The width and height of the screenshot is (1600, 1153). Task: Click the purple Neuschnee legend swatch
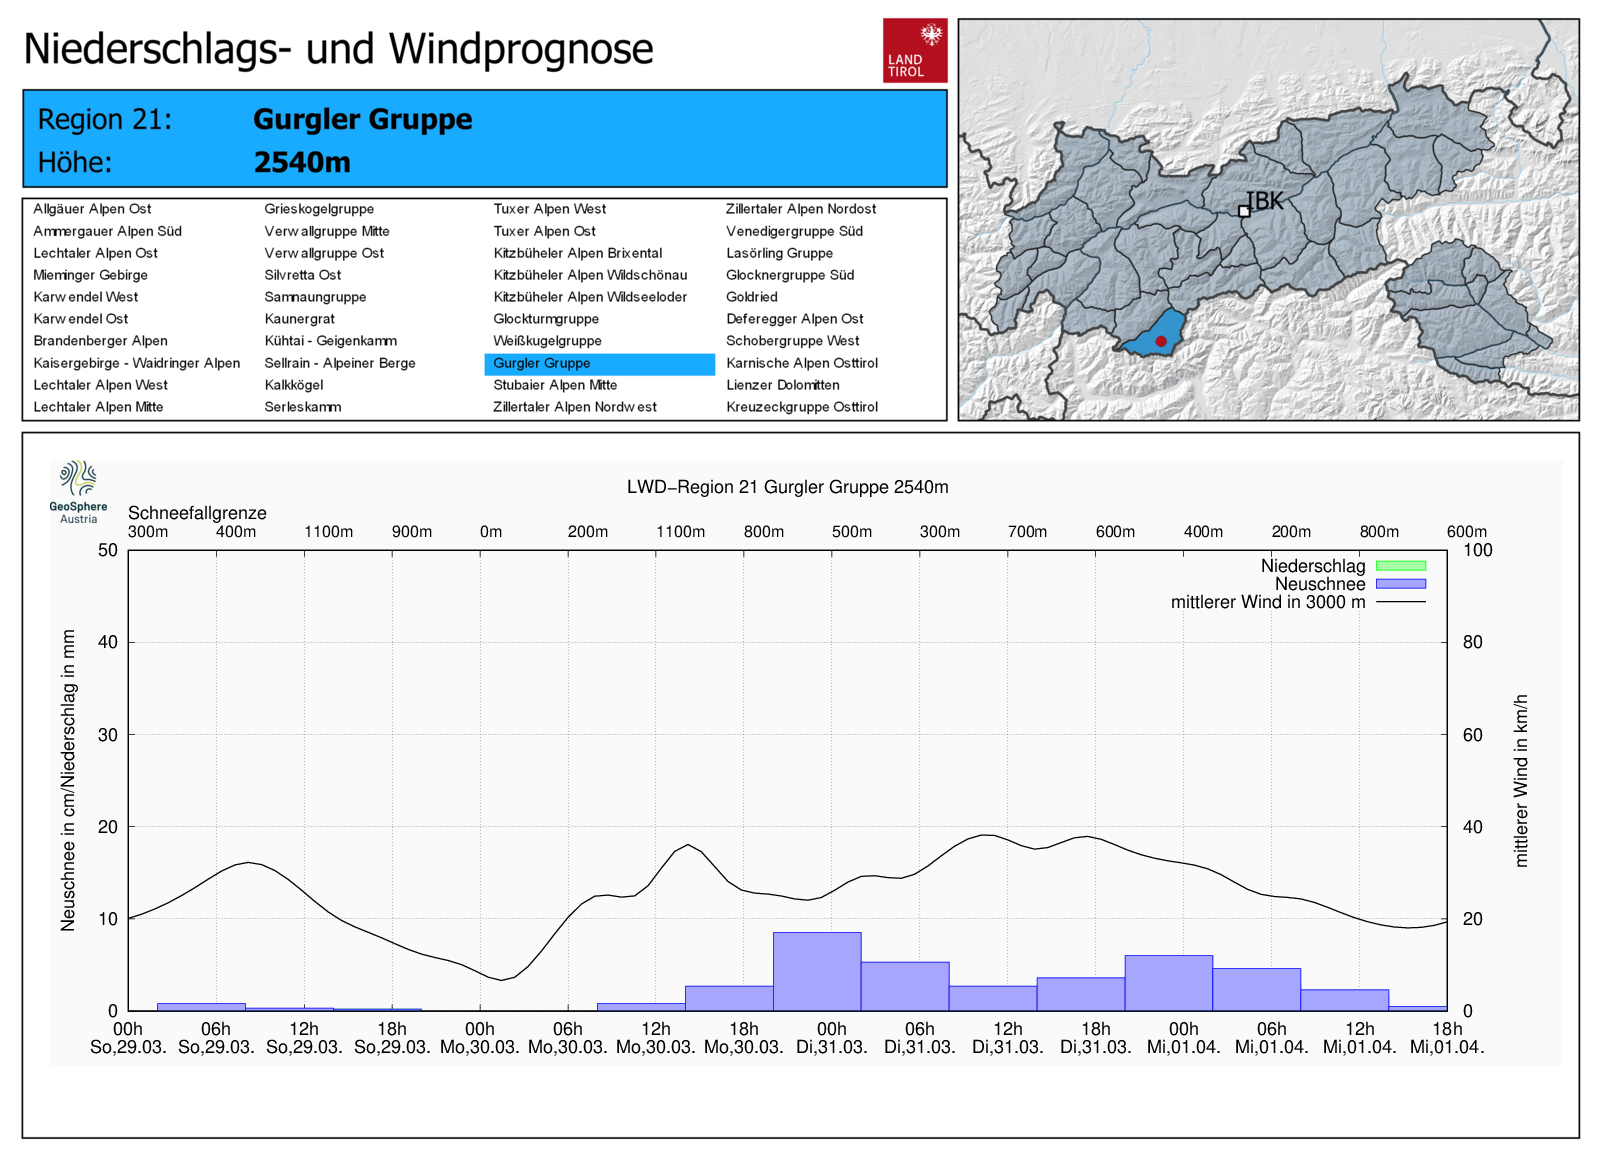point(1400,584)
